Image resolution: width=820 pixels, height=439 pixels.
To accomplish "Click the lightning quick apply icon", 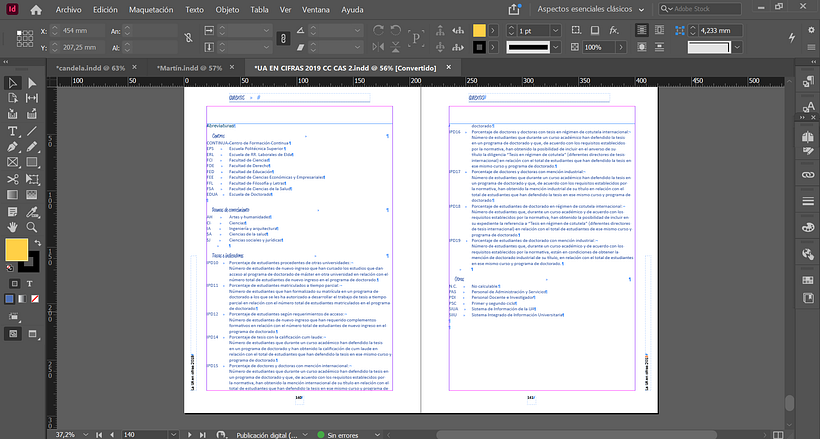I will tap(792, 37).
